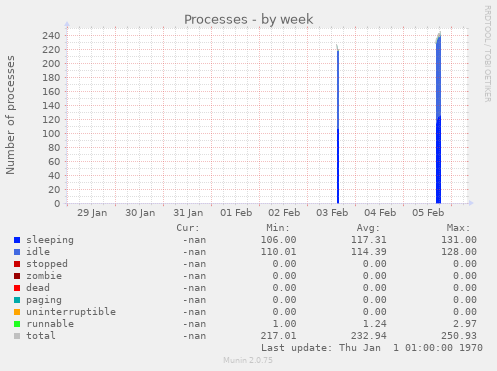
Task: Click total avg value 232.94
Action: pyautogui.click(x=369, y=336)
